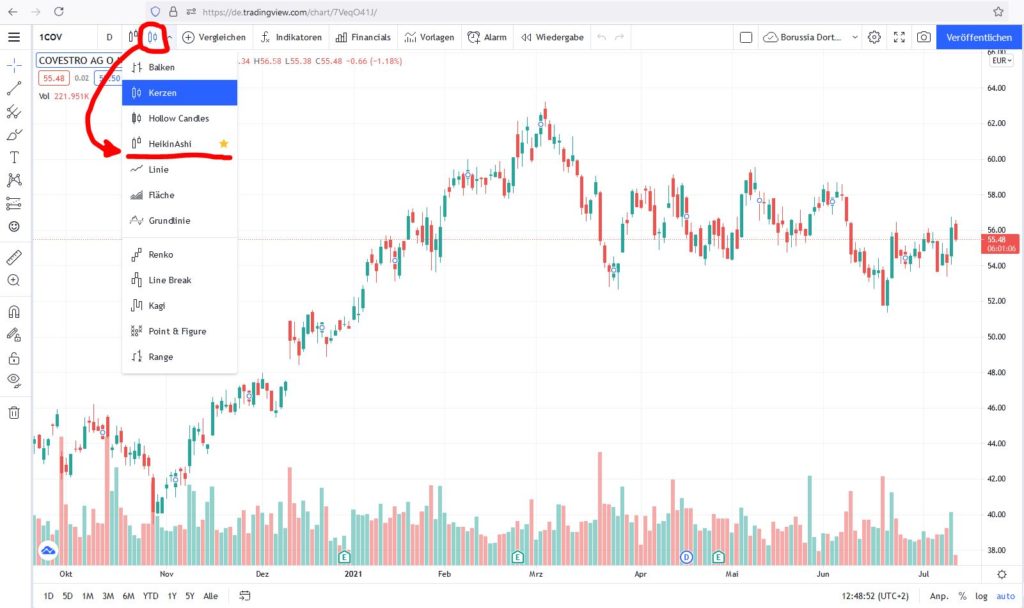Viewport: 1024px width, 608px height.
Task: Toggle magnet mode on
Action: tap(14, 311)
